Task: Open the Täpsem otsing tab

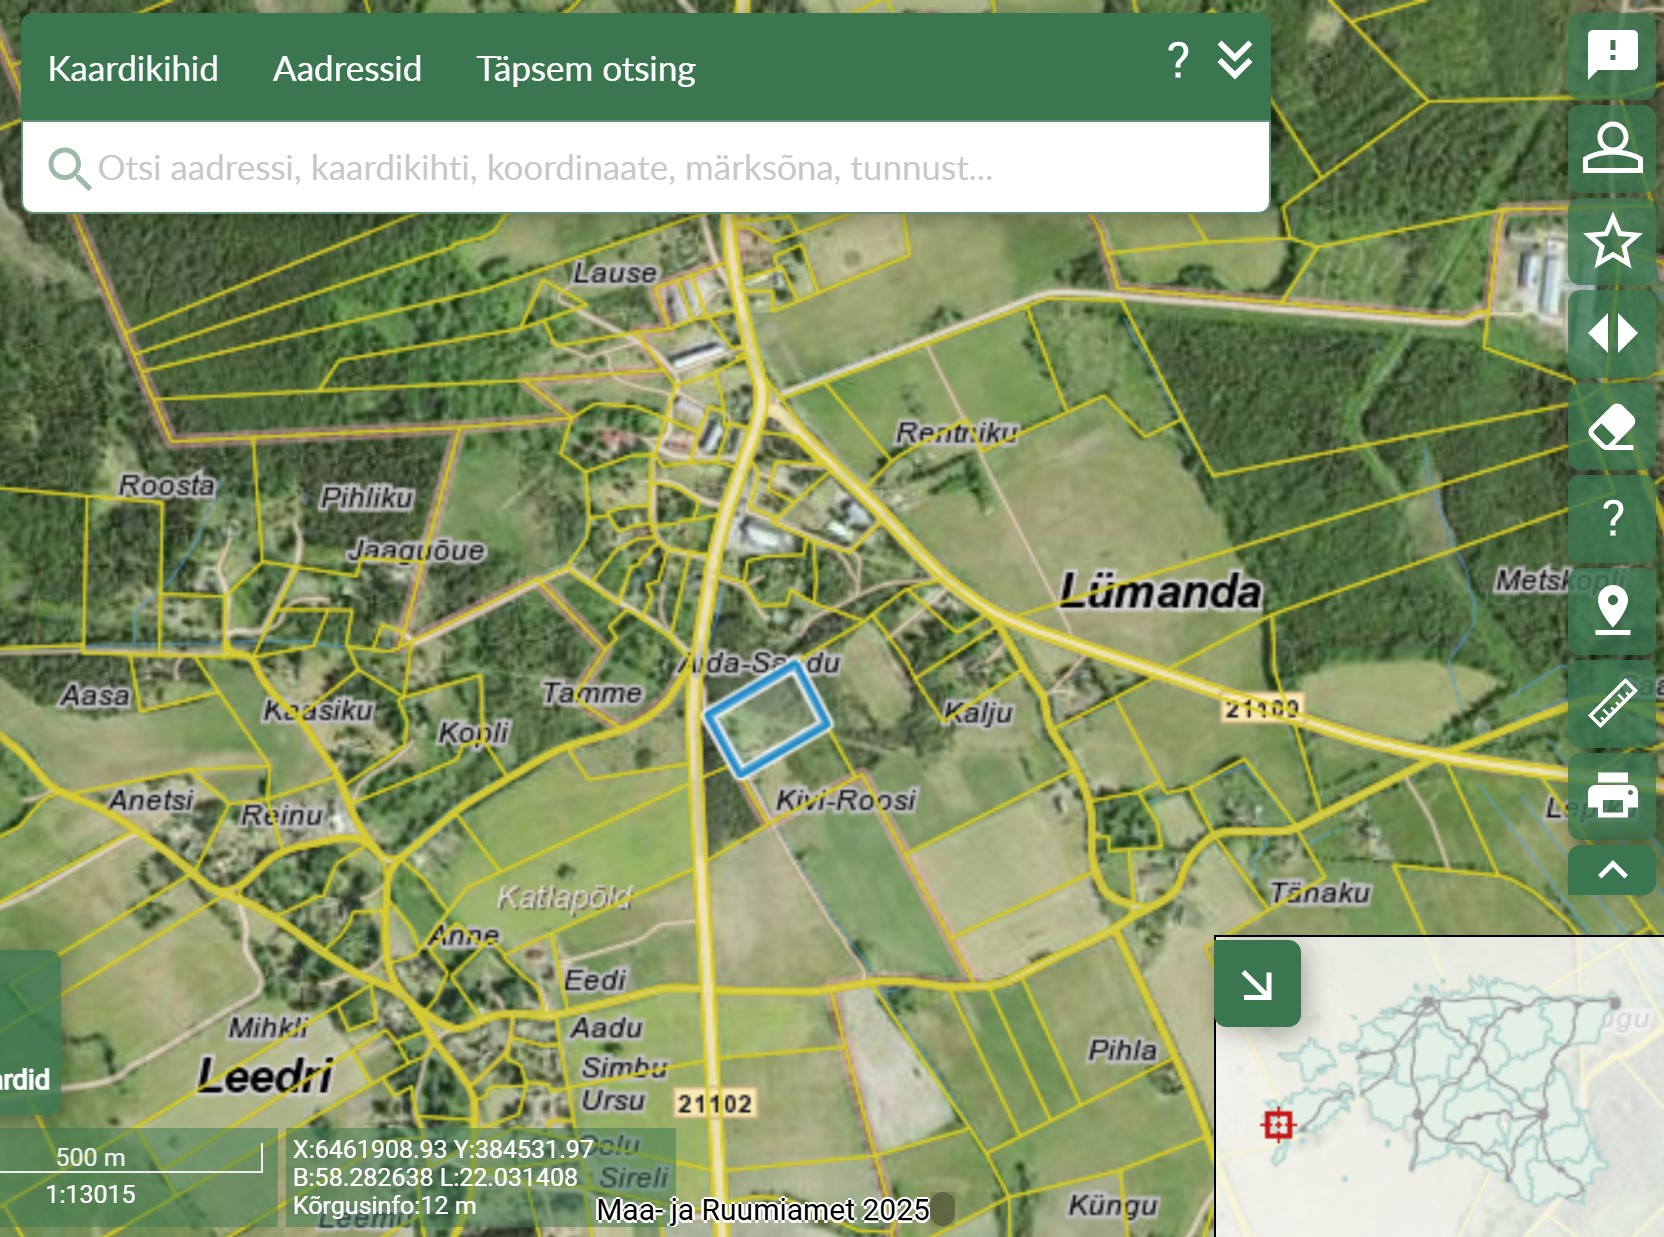Action: pos(585,69)
